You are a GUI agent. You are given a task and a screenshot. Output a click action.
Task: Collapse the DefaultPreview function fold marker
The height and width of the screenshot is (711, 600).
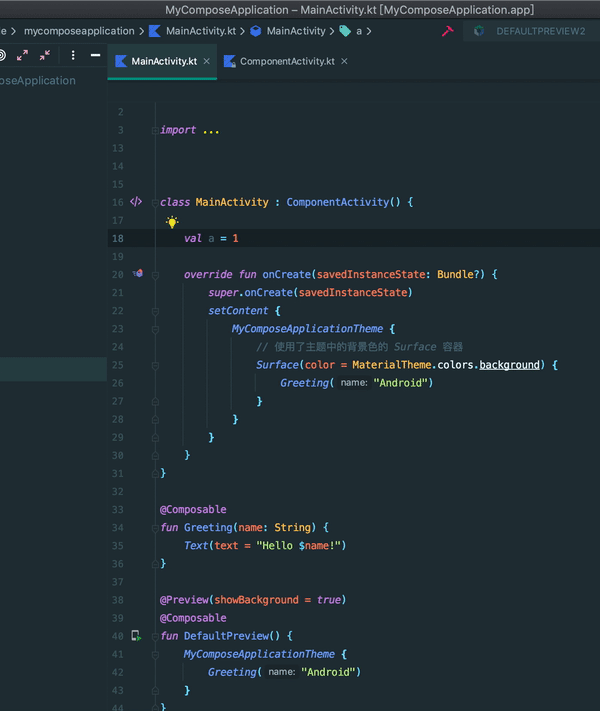[155, 637]
